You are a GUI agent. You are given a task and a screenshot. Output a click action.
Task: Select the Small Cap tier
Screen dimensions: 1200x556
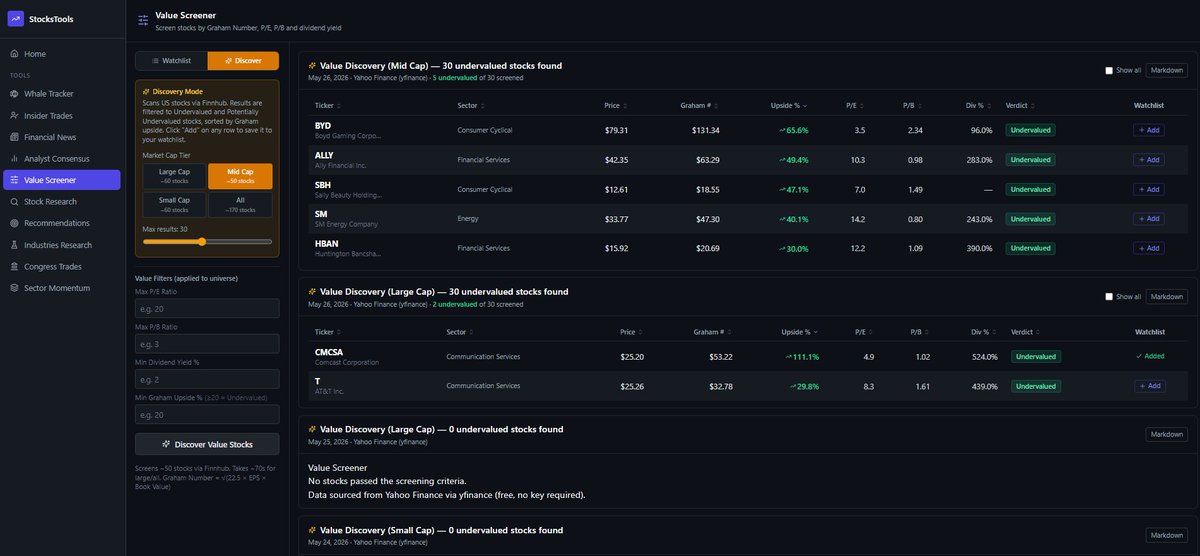tap(174, 205)
